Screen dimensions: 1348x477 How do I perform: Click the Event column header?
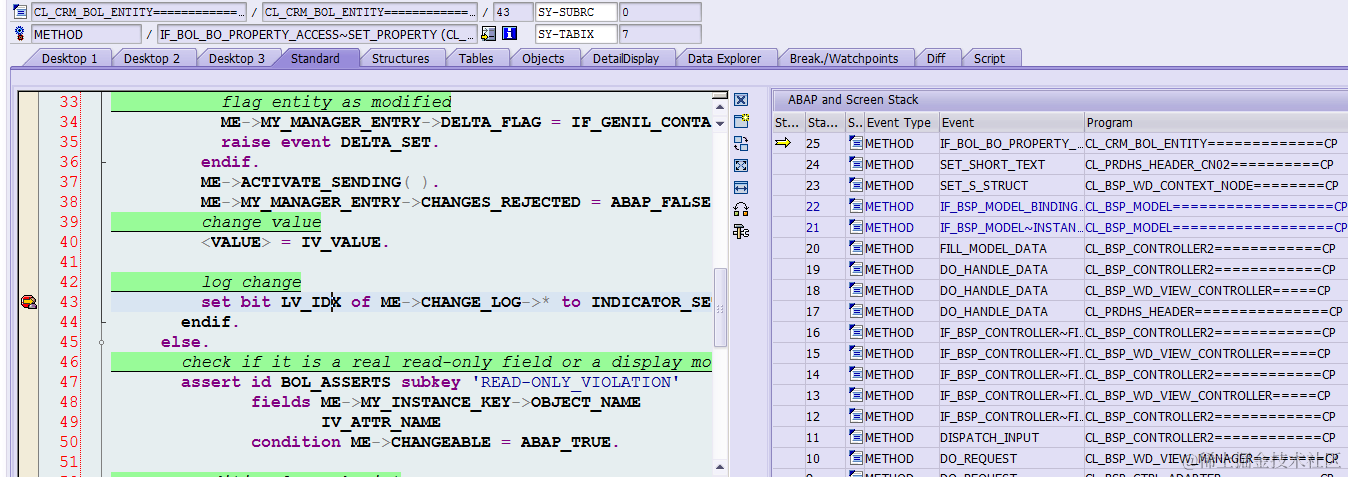pos(1011,122)
